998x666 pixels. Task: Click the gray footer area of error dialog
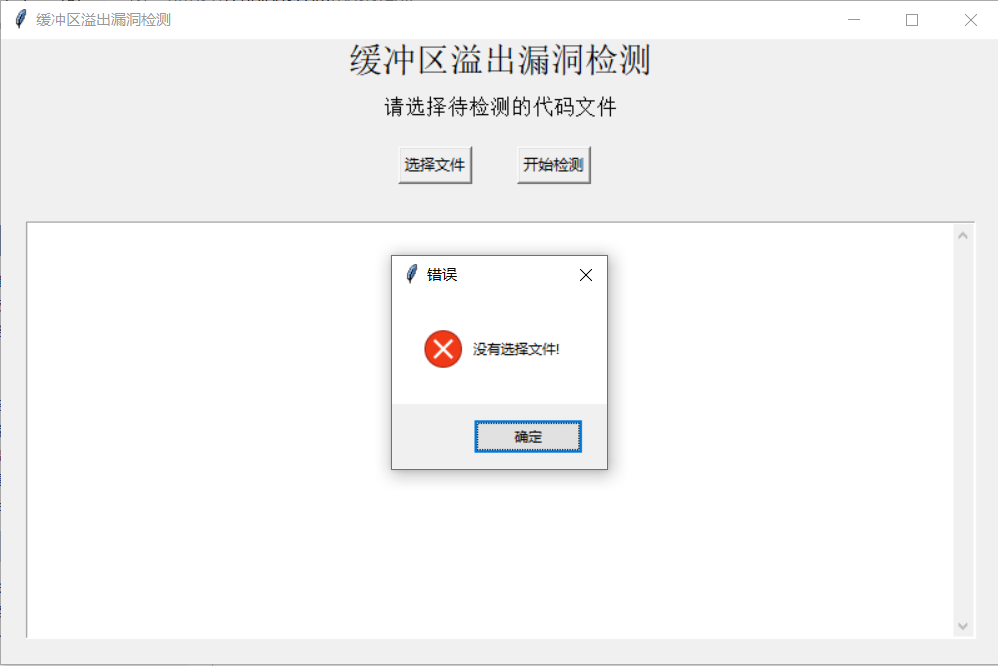(433, 437)
